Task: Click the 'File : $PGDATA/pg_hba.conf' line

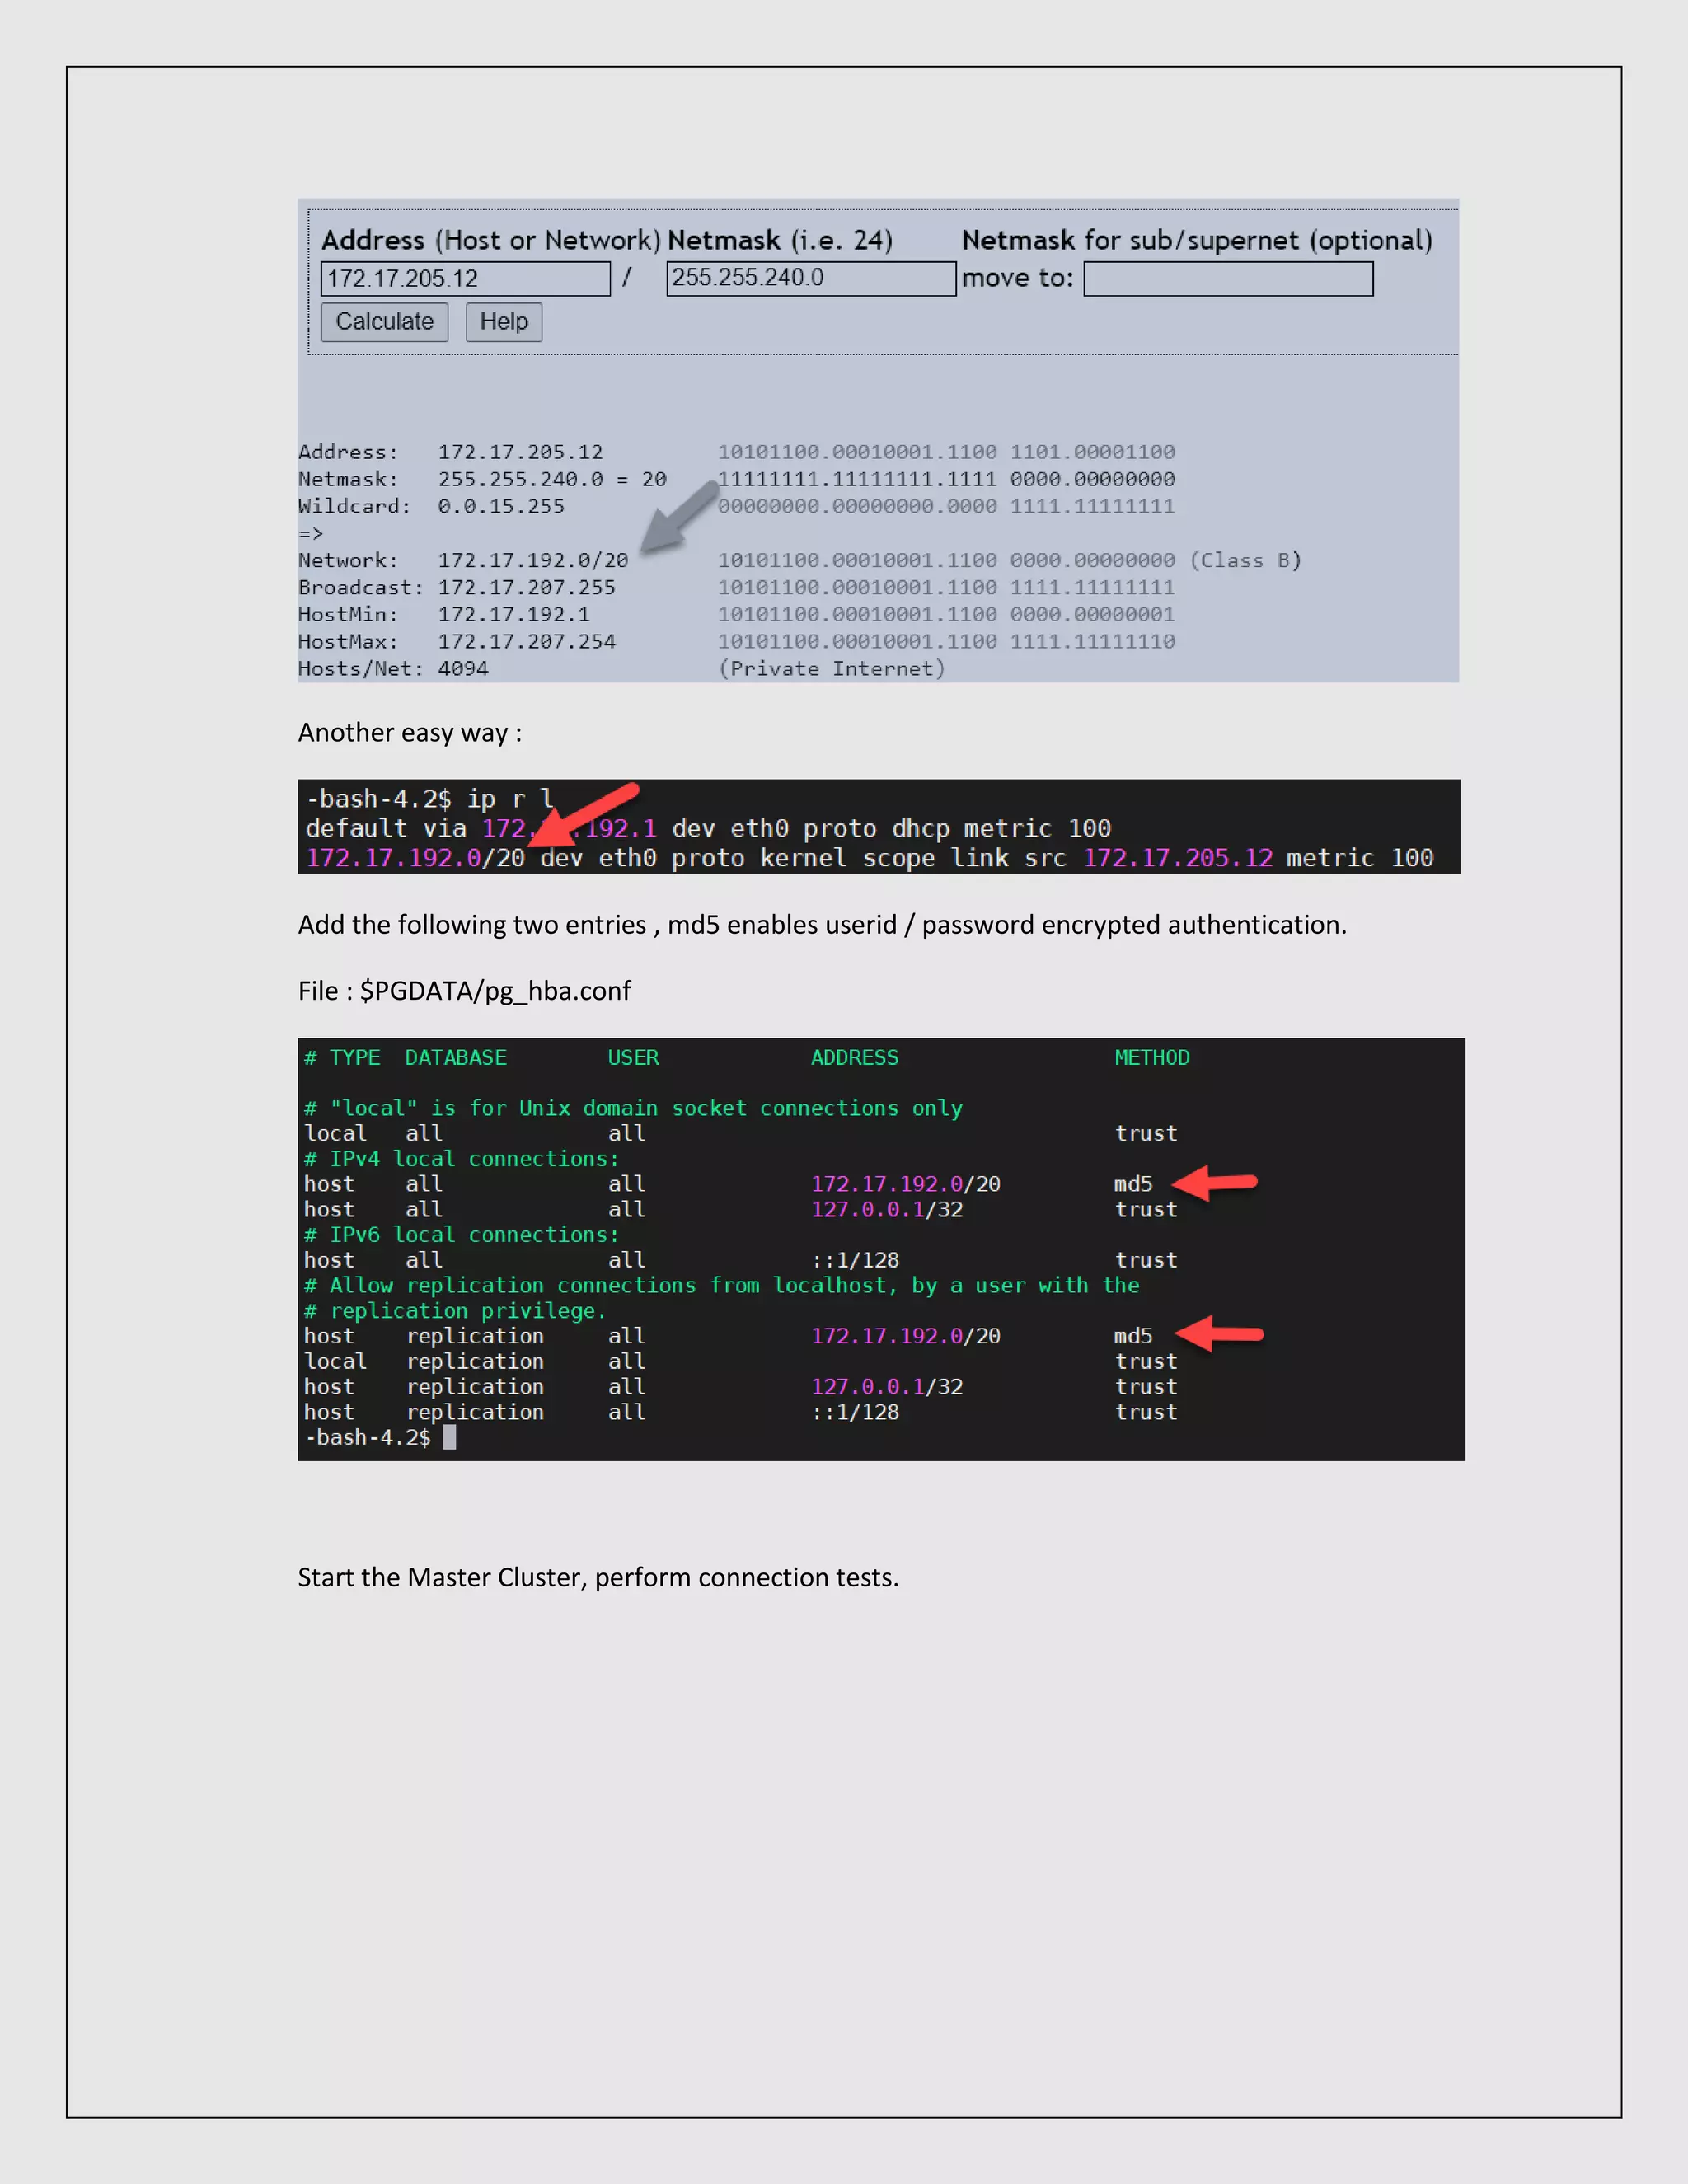Action: point(465,991)
